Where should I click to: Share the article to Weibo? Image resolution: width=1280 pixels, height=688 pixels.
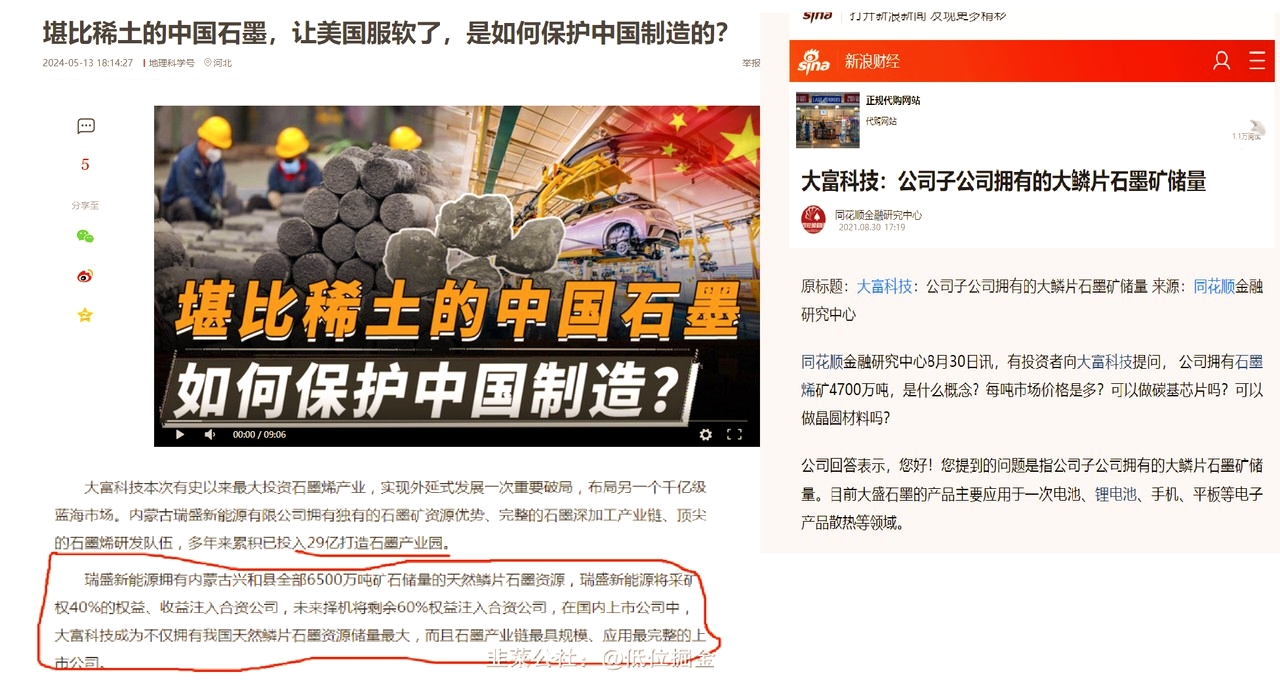pyautogui.click(x=85, y=276)
